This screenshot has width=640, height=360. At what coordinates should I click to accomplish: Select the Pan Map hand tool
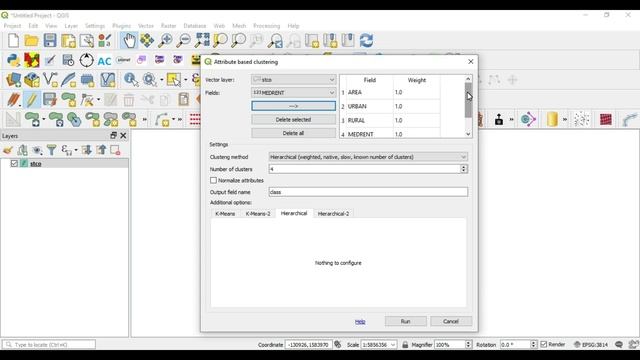[x=129, y=40]
